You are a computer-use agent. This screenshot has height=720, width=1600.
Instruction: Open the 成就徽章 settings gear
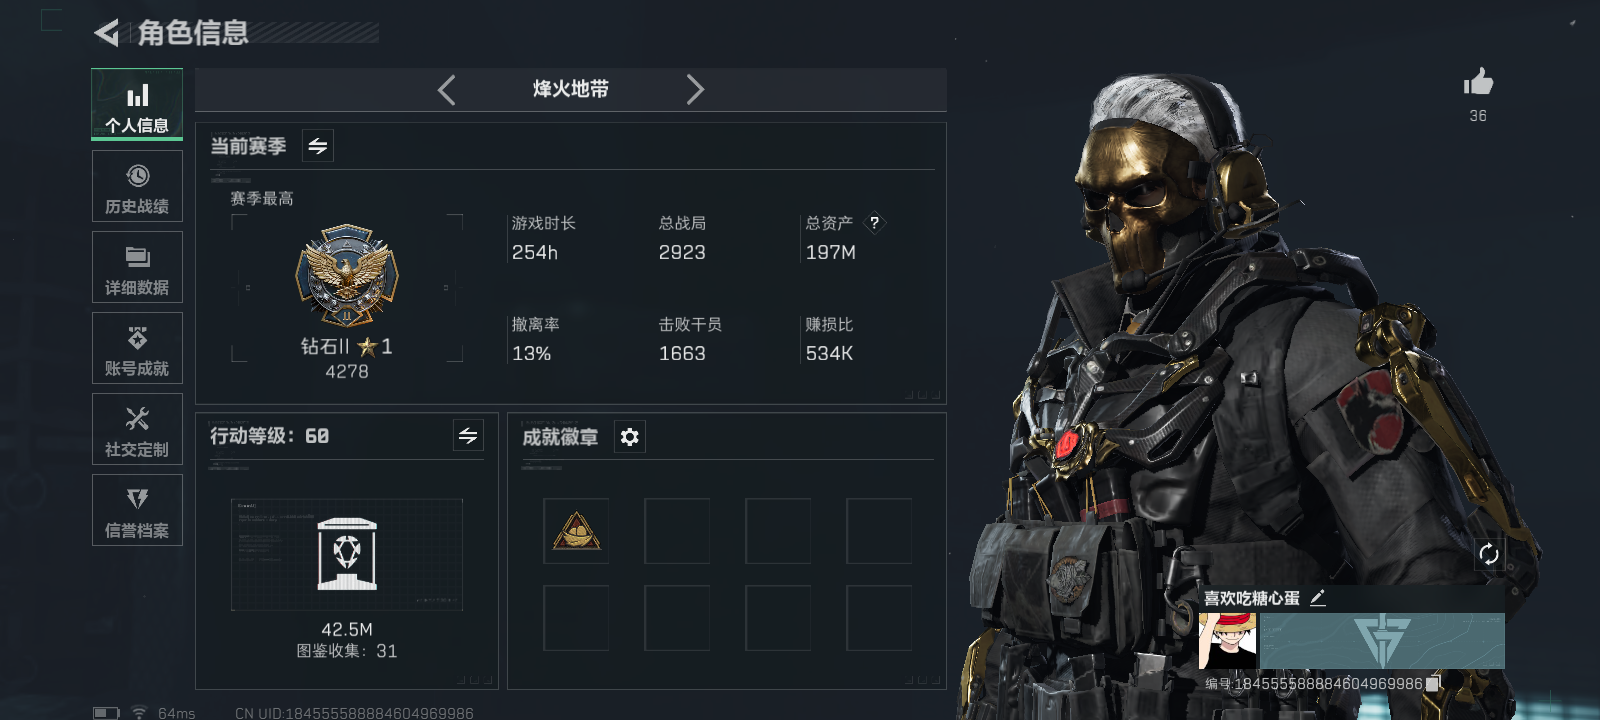(x=629, y=437)
